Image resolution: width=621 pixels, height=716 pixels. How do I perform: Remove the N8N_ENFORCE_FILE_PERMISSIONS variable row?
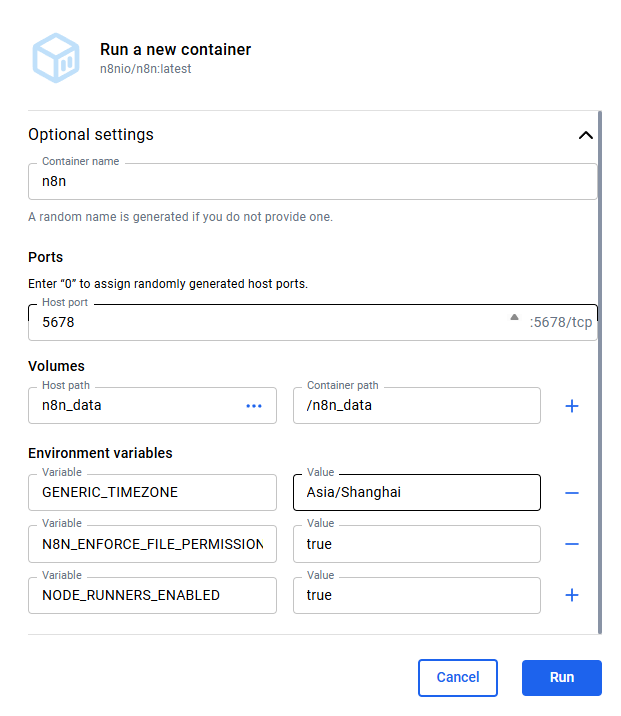(572, 544)
